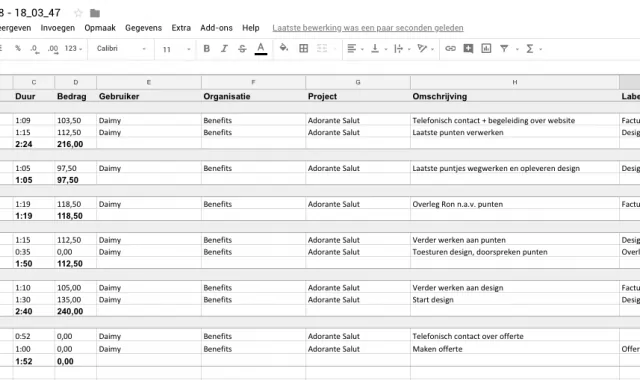Format selection as percent
The height and width of the screenshot is (380, 640).
18,48
